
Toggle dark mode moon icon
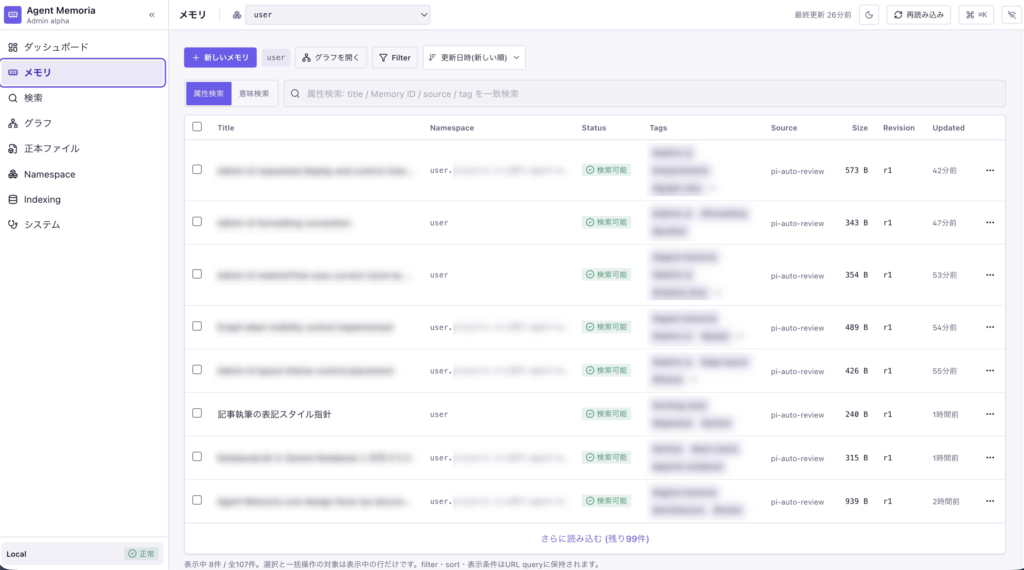coord(869,14)
